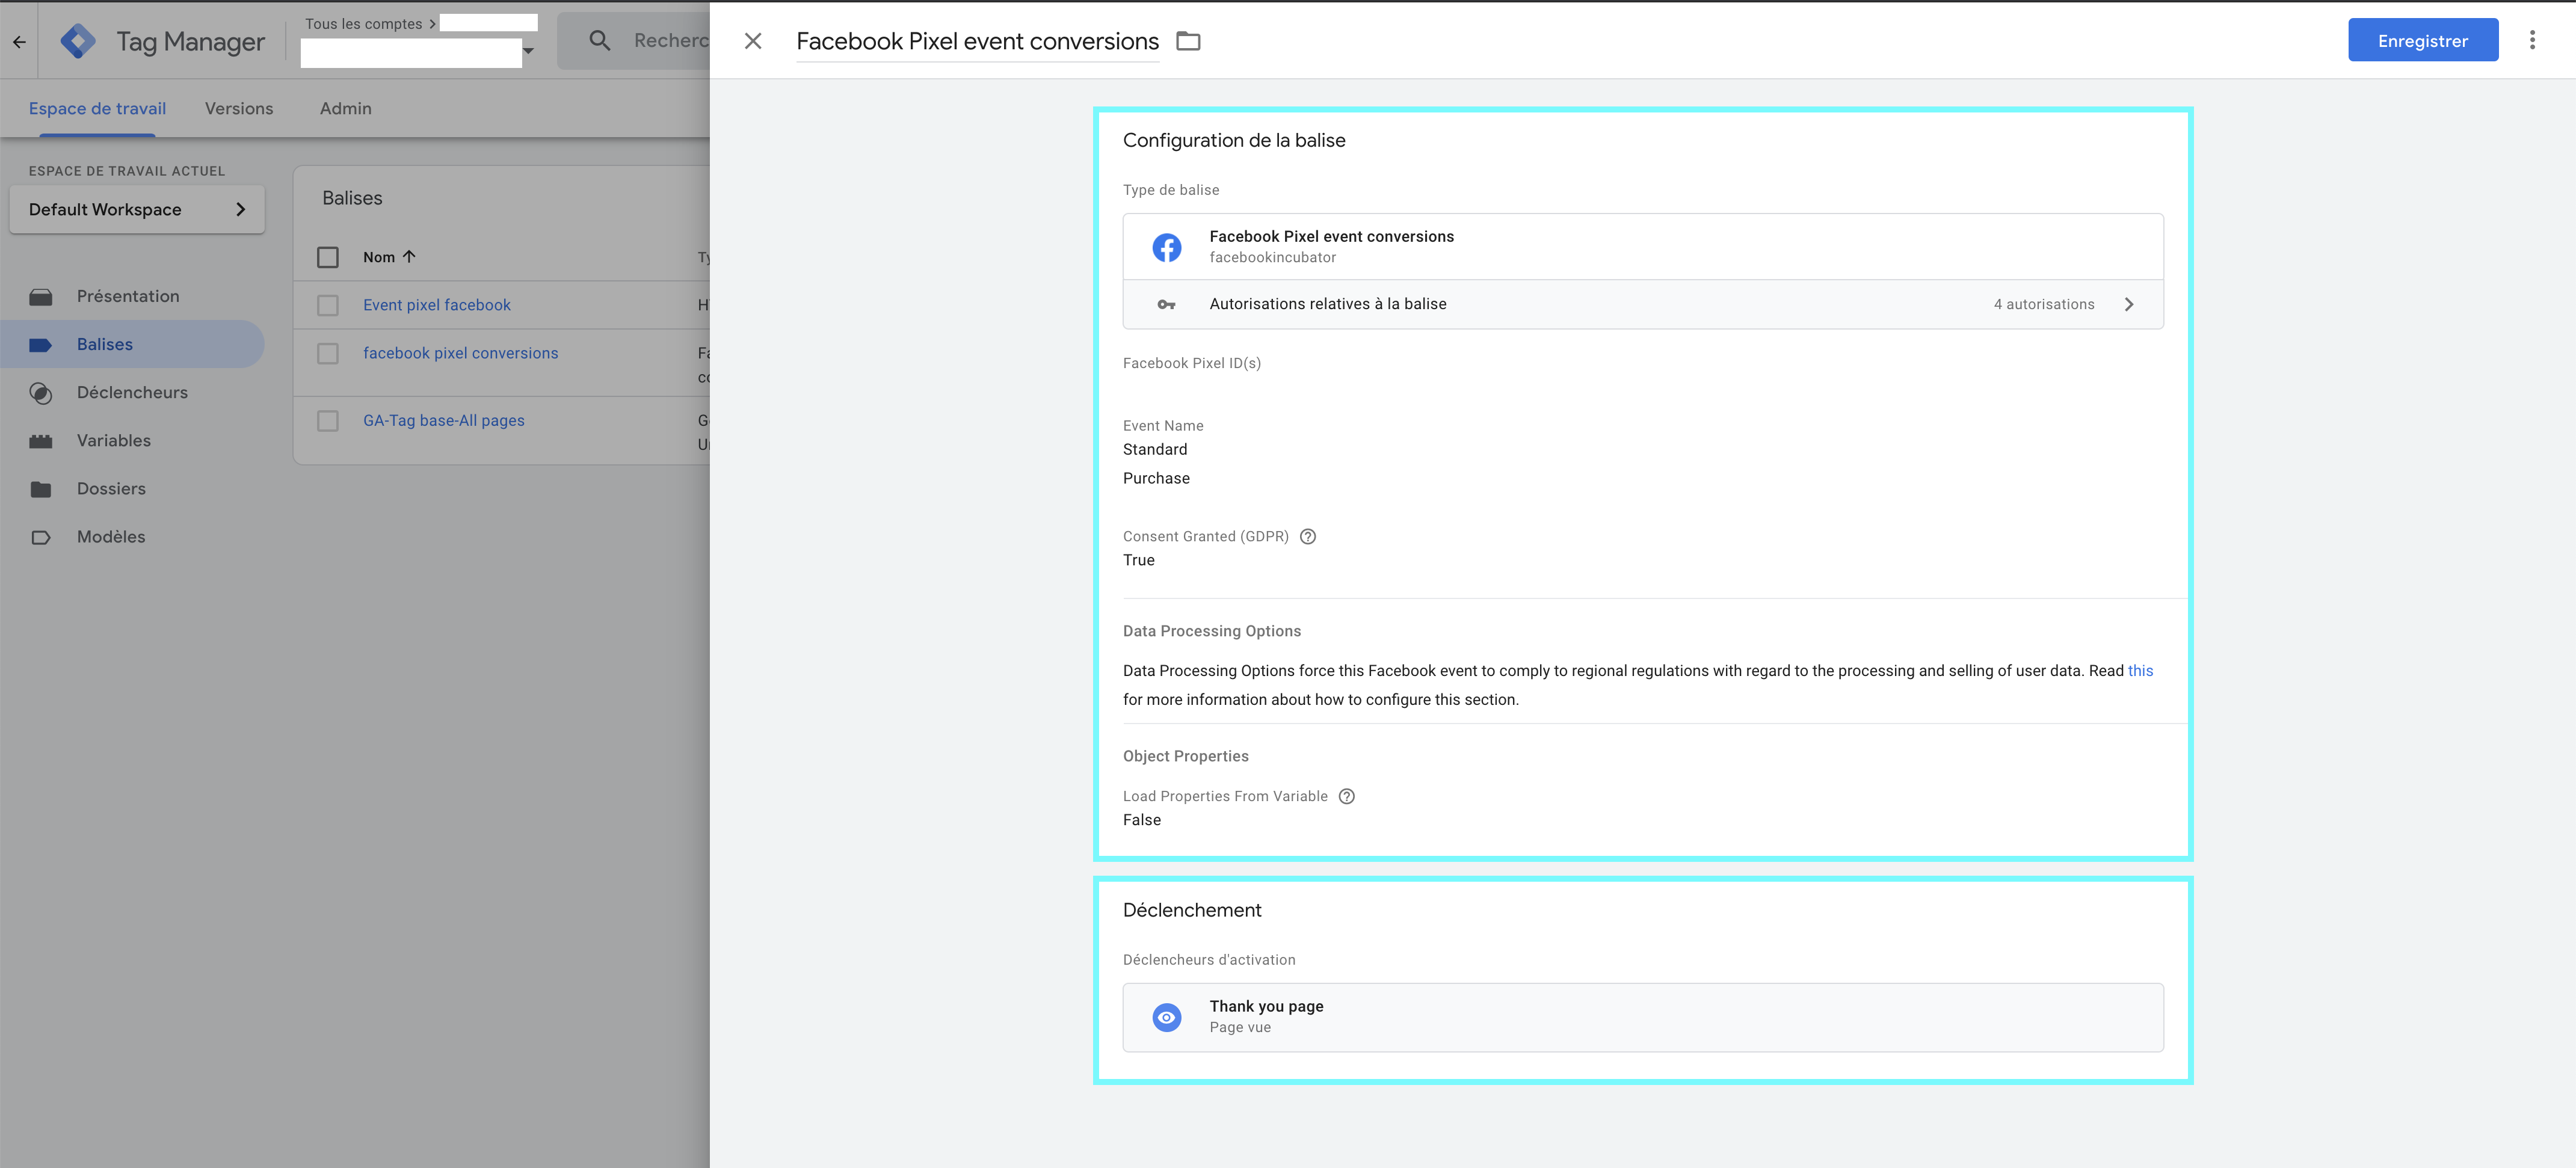Open Présentation in the sidebar
2576x1168 pixels.
128,296
